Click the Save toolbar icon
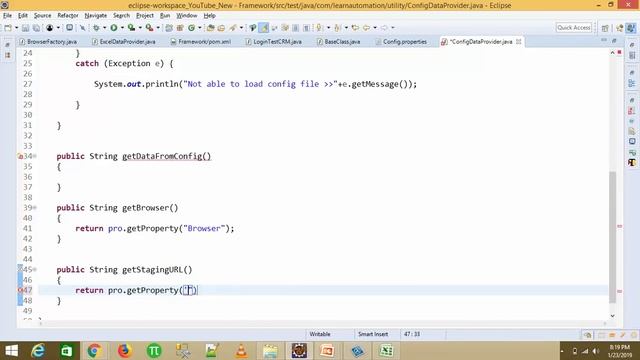This screenshot has height=360, width=640. coord(25,28)
